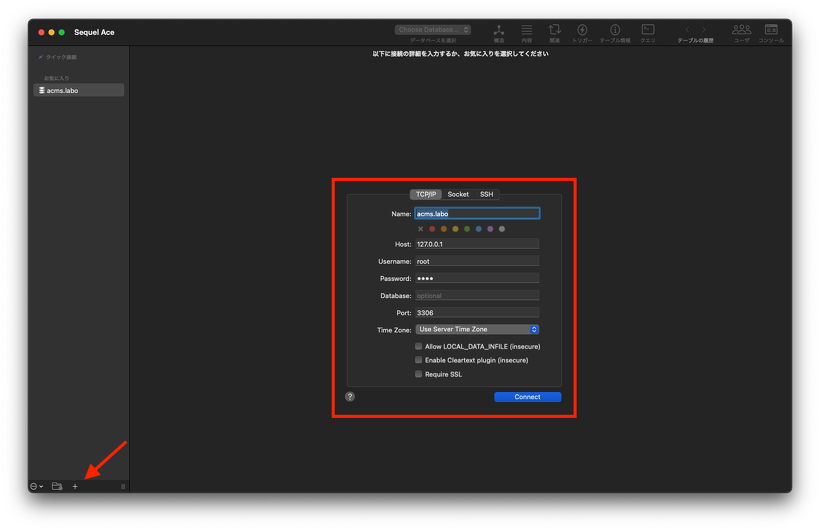Open the sidebar footer action menu dropdown

[x=36, y=486]
